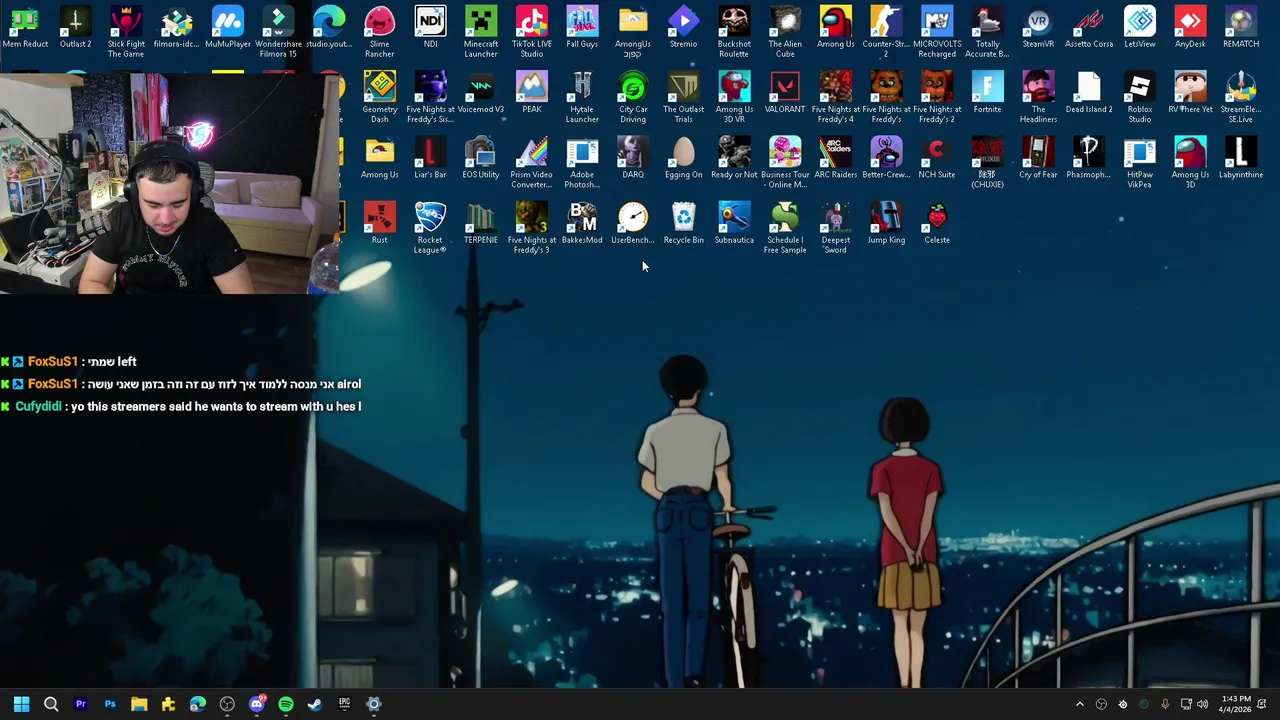
Task: Open the Labyrinthine desktop icon
Action: [1241, 158]
